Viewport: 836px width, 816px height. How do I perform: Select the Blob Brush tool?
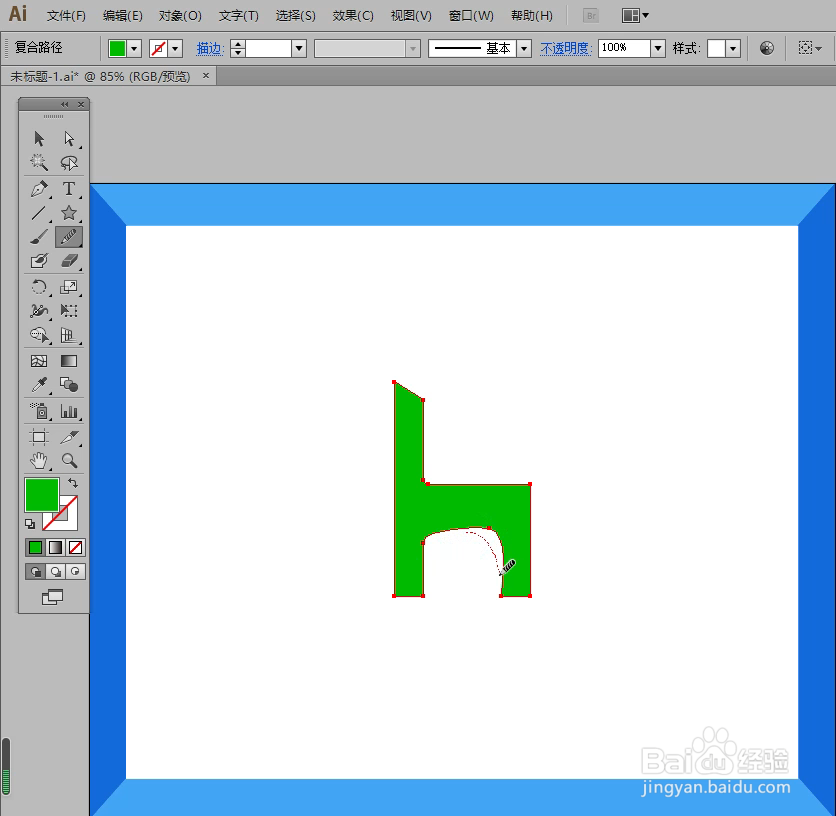point(39,261)
